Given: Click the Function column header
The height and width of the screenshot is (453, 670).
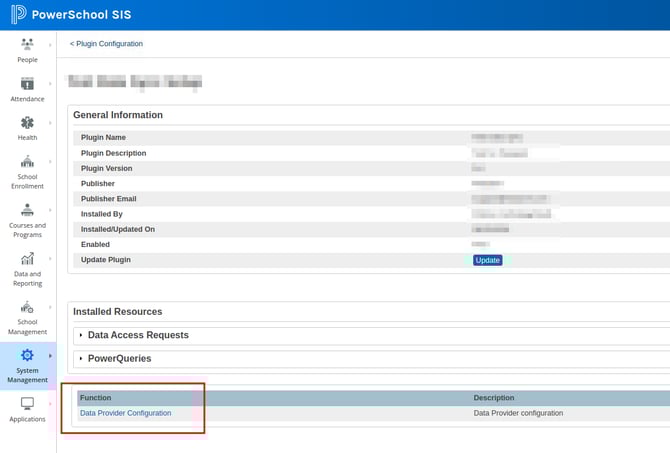Looking at the screenshot, I should [x=96, y=397].
